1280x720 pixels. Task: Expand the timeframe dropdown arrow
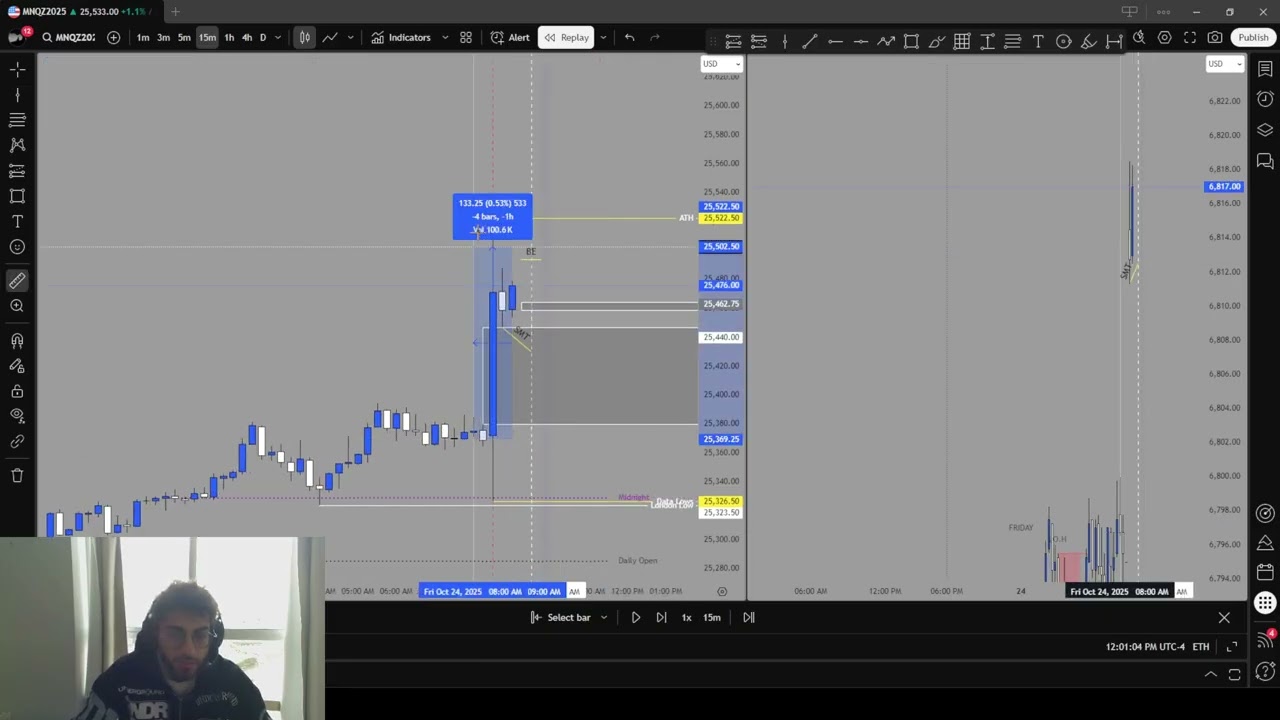(277, 37)
